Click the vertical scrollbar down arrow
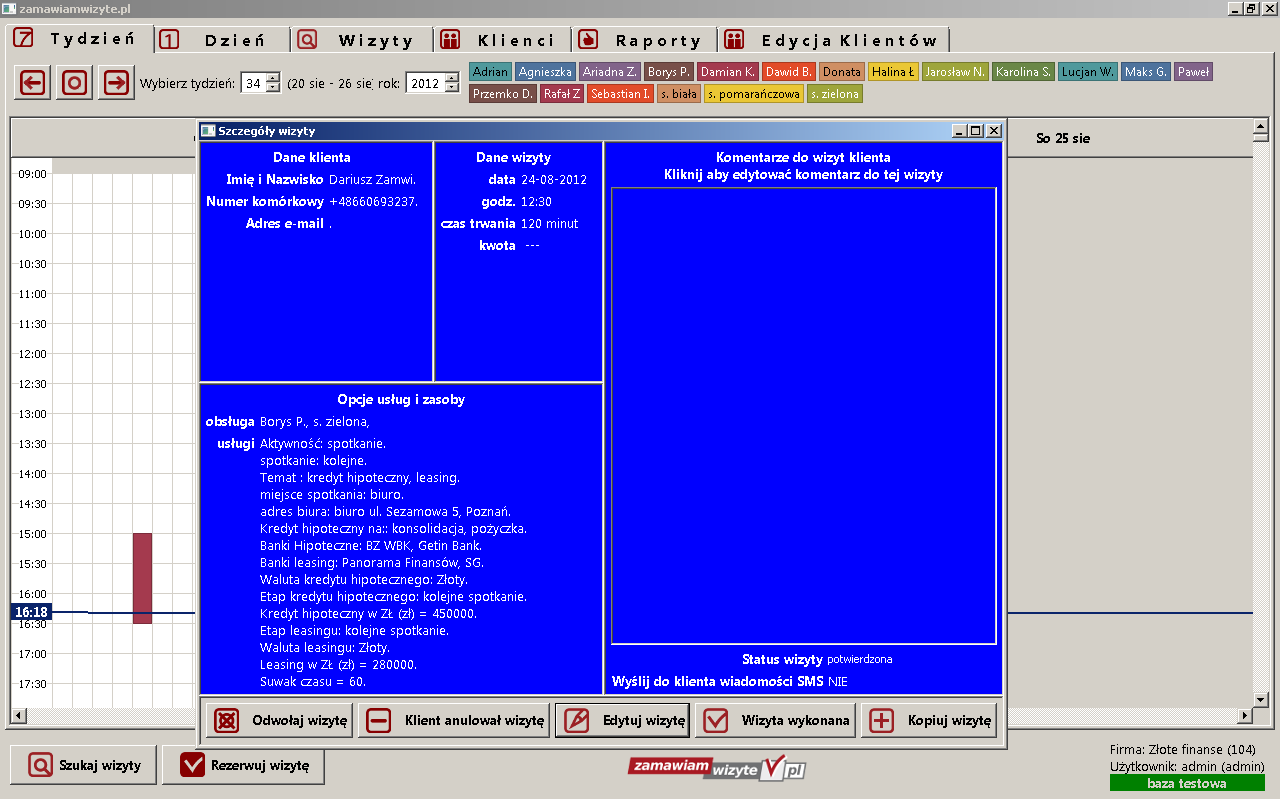Screen dimensions: 1280x800 1261,699
